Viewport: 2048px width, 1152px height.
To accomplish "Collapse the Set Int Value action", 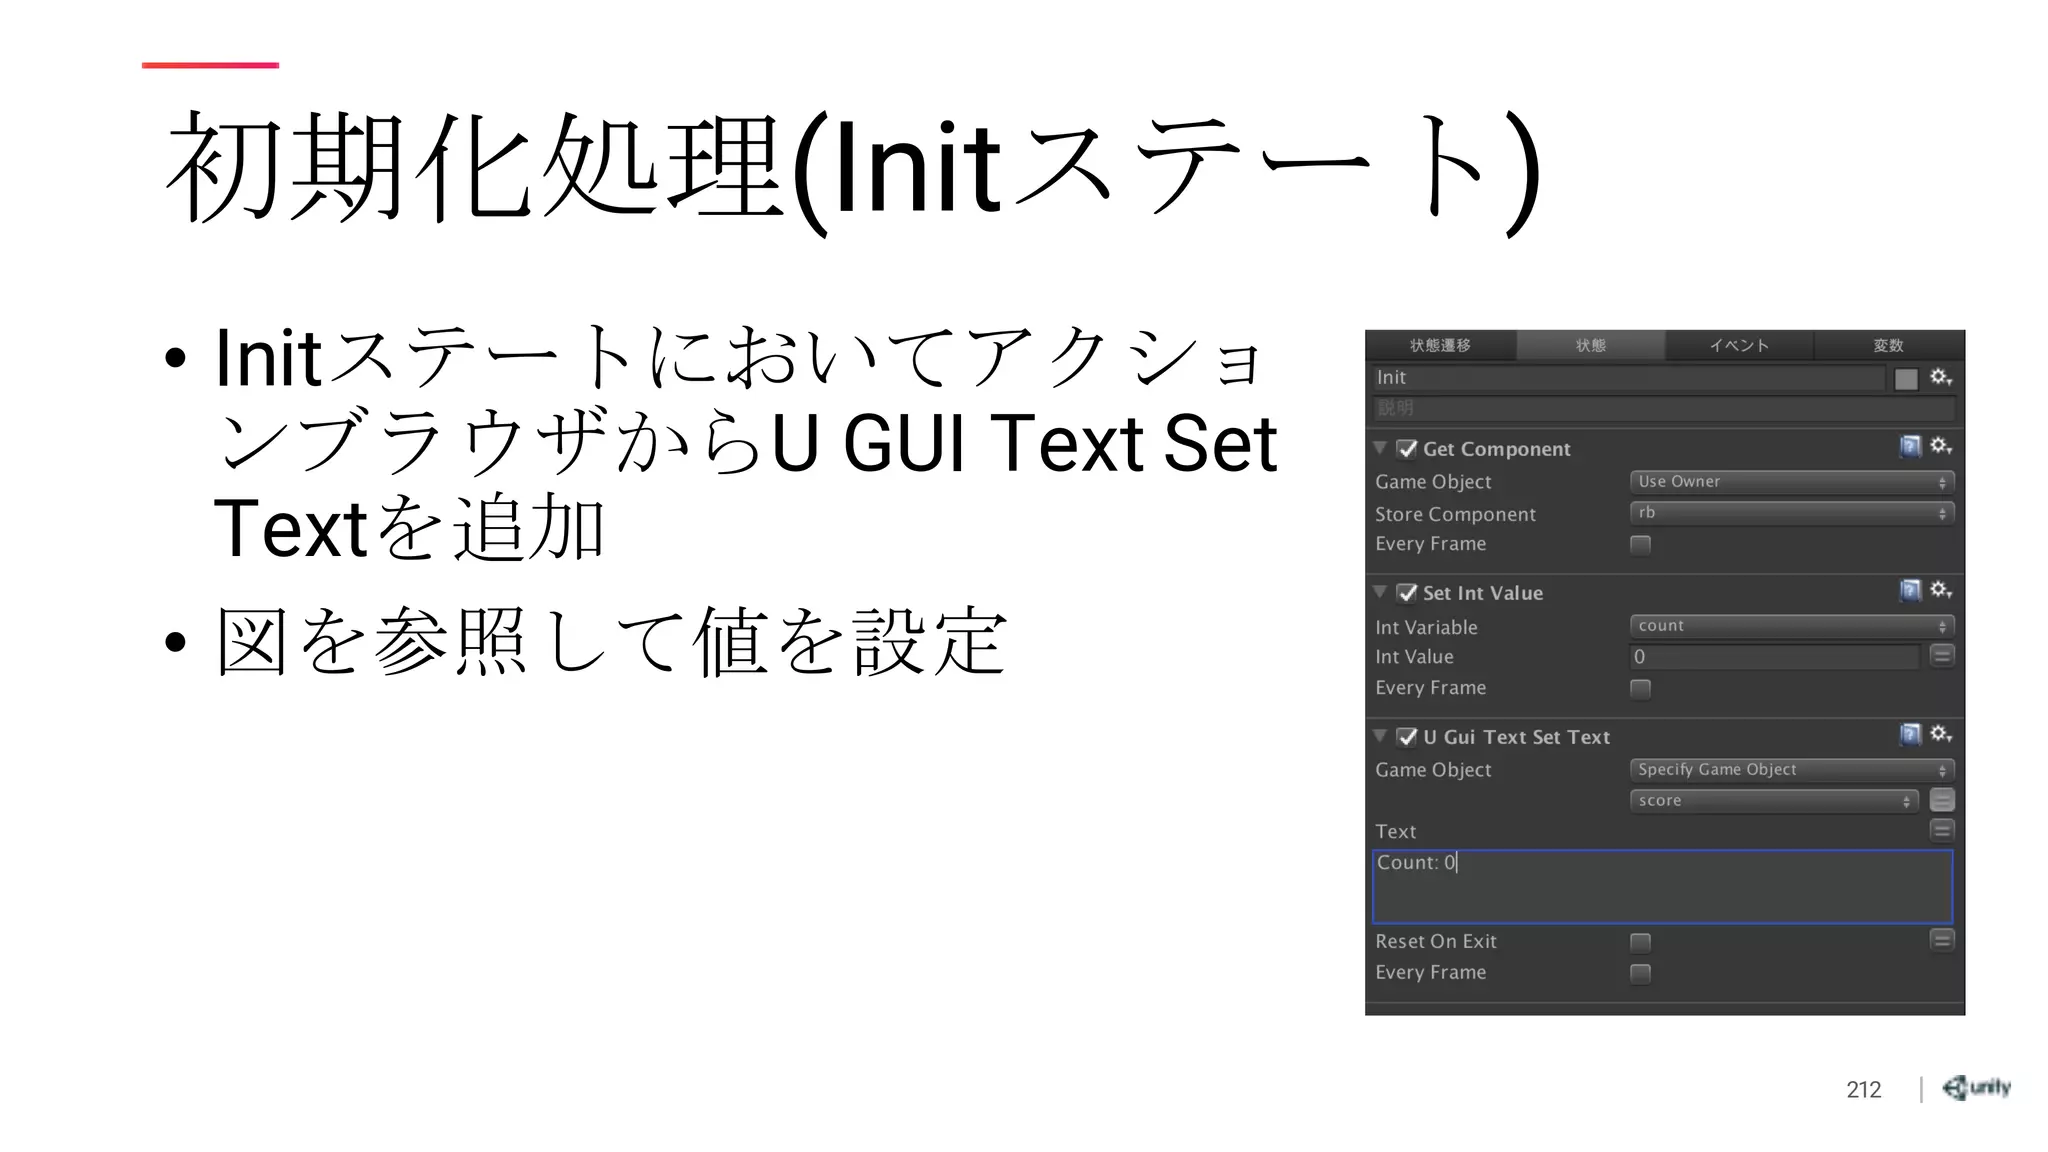I will pos(1380,592).
